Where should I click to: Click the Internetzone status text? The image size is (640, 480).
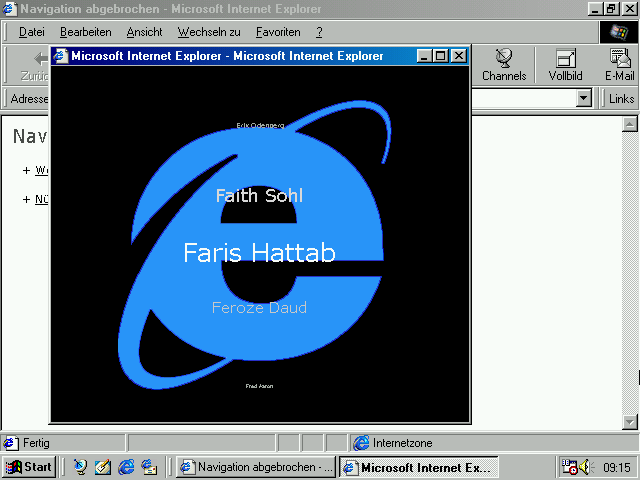click(x=402, y=443)
